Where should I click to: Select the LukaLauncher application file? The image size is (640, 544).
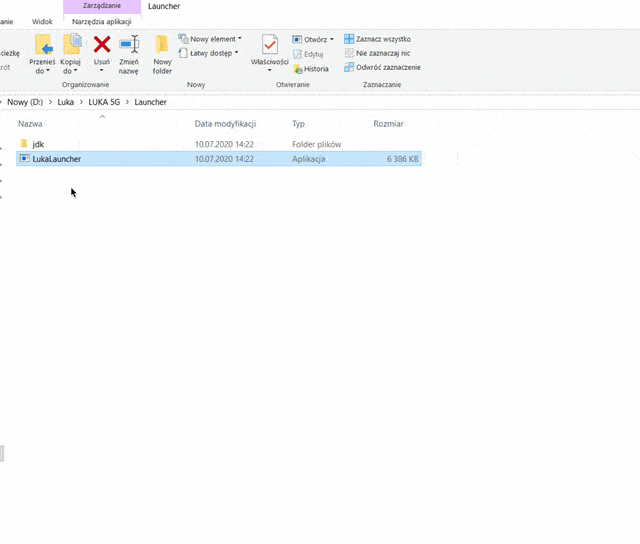click(x=219, y=159)
